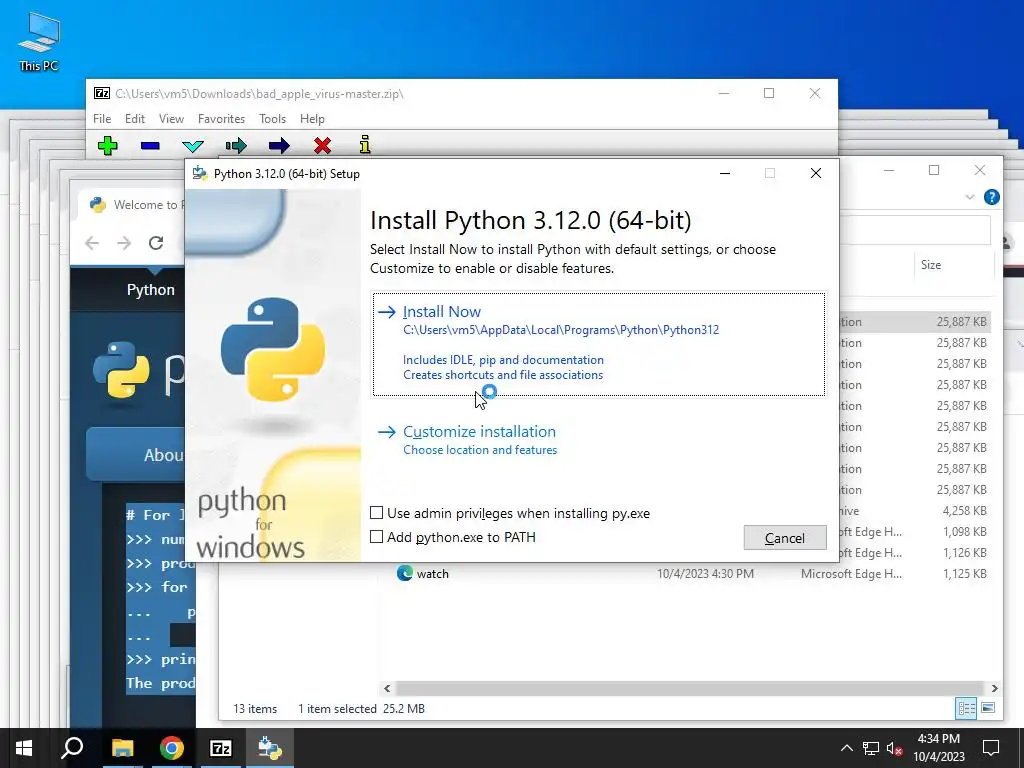Switch to large icons view in File Explorer
This screenshot has width=1024, height=768.
(x=988, y=708)
